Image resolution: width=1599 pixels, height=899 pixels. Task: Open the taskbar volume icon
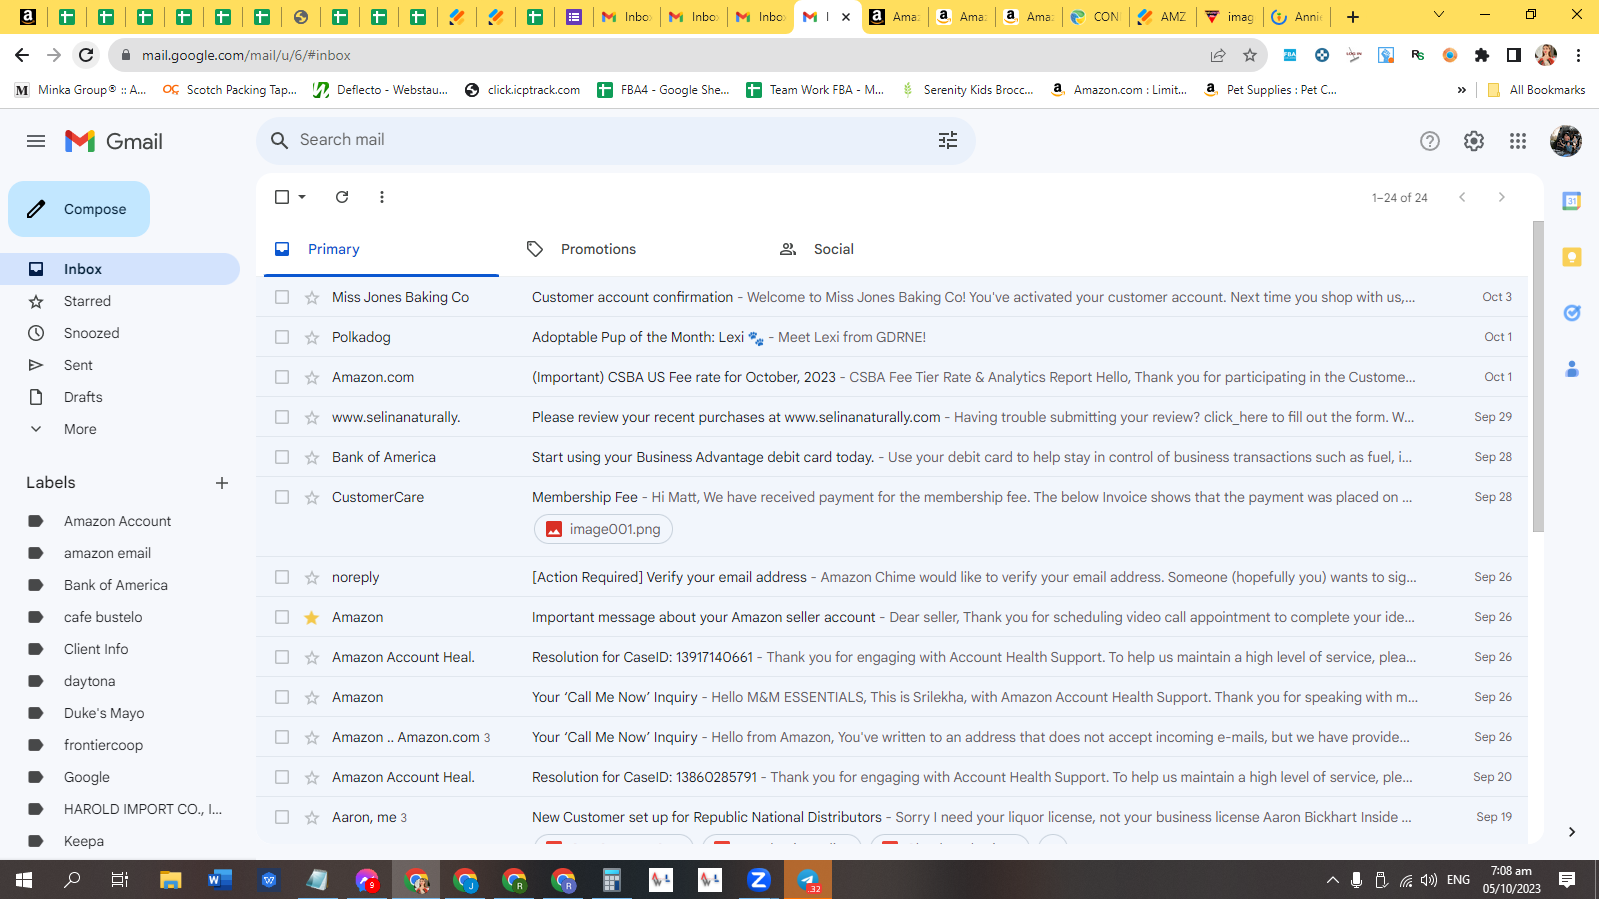[x=1429, y=880]
